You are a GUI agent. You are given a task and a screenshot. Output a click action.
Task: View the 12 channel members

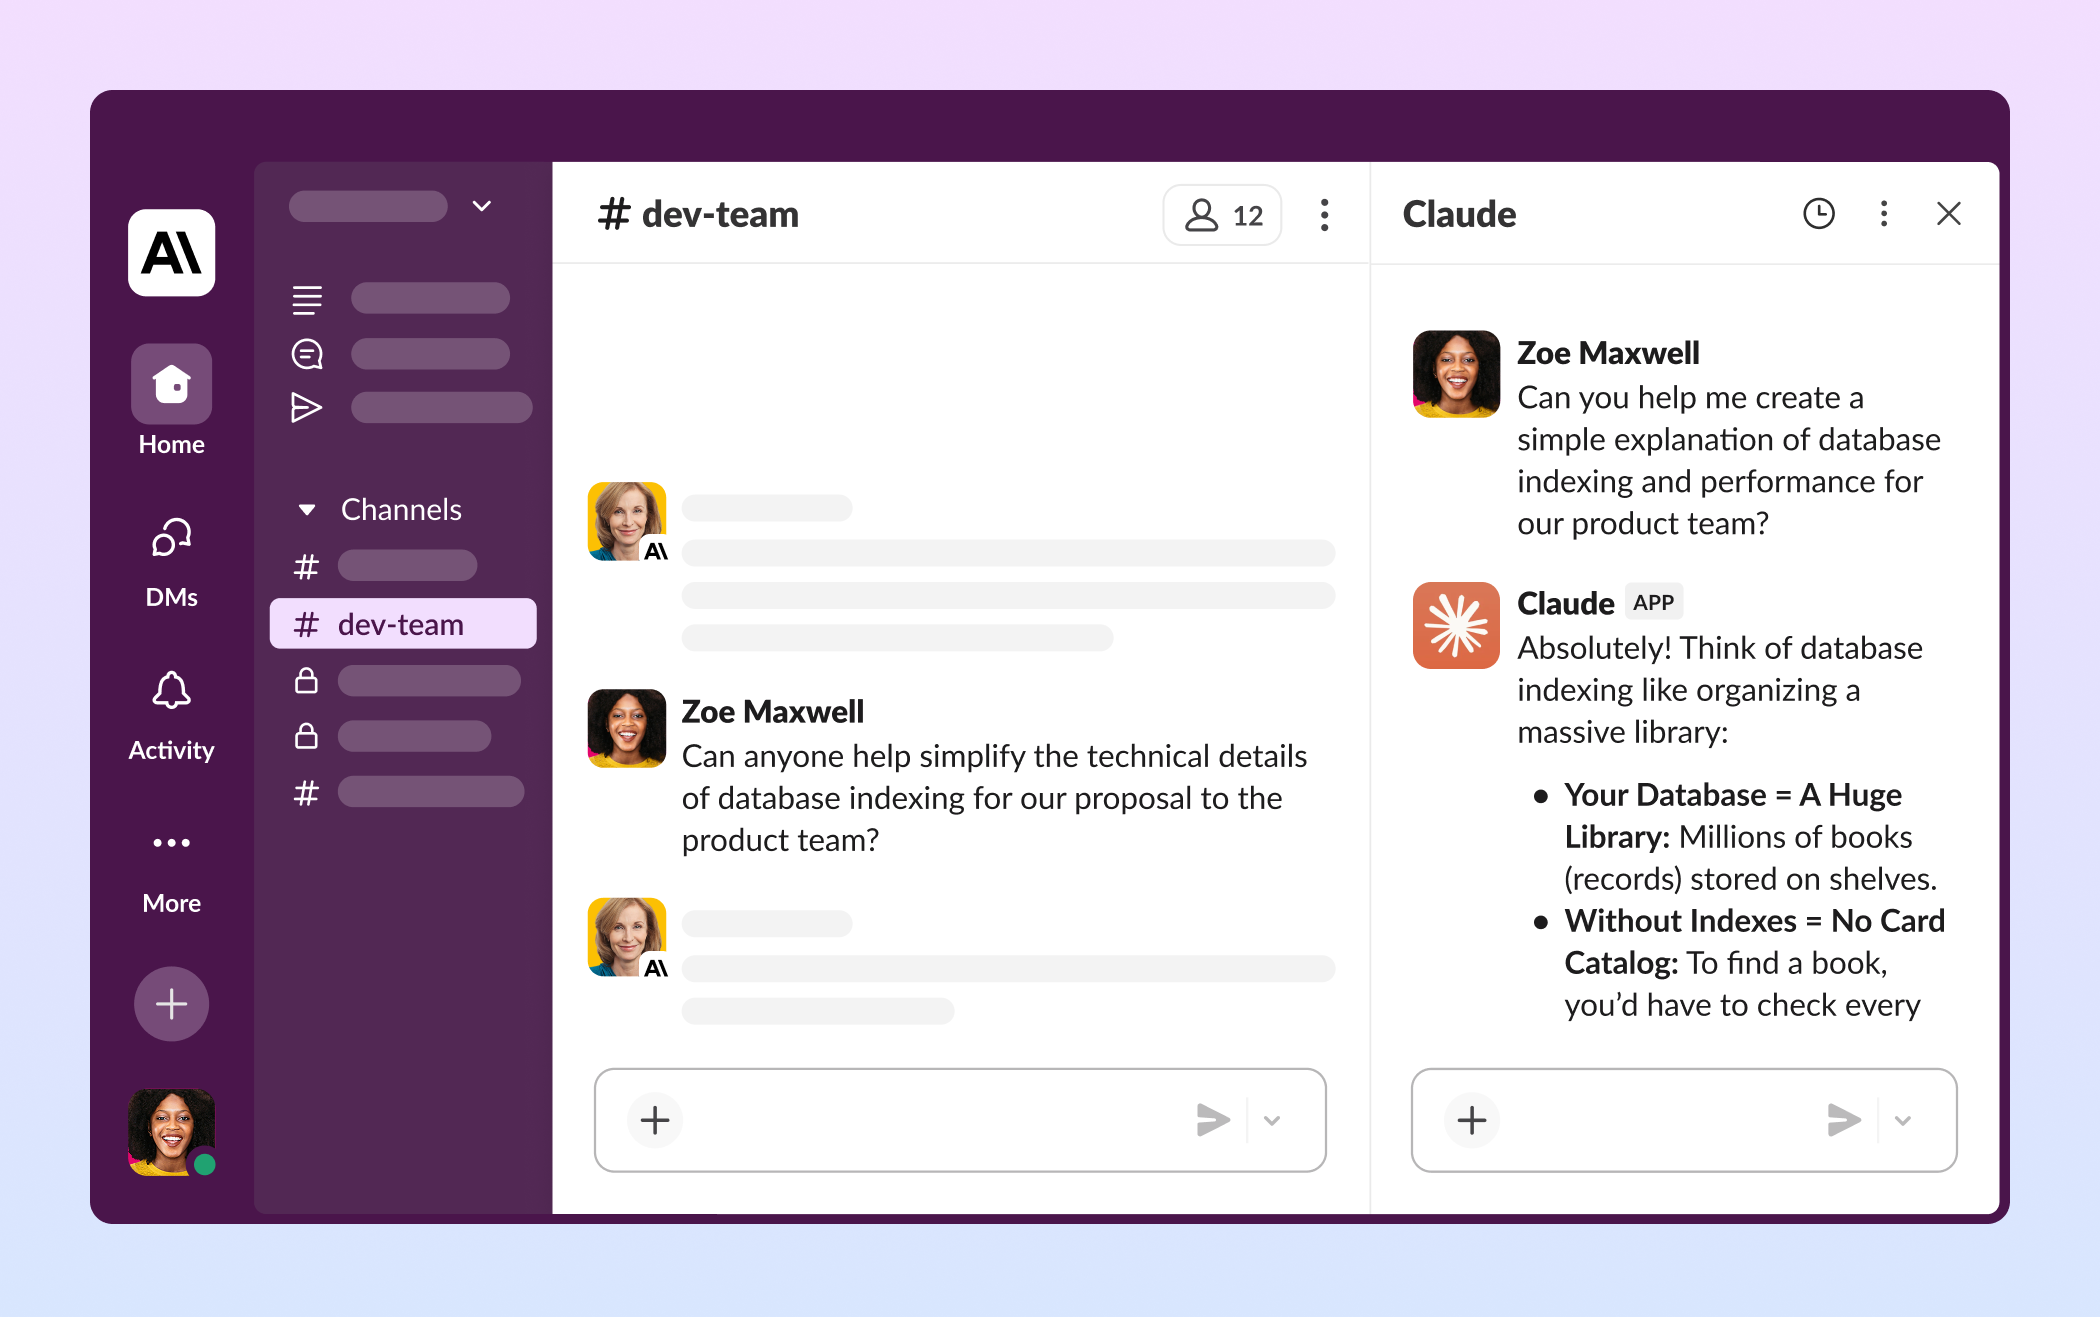[x=1223, y=215]
